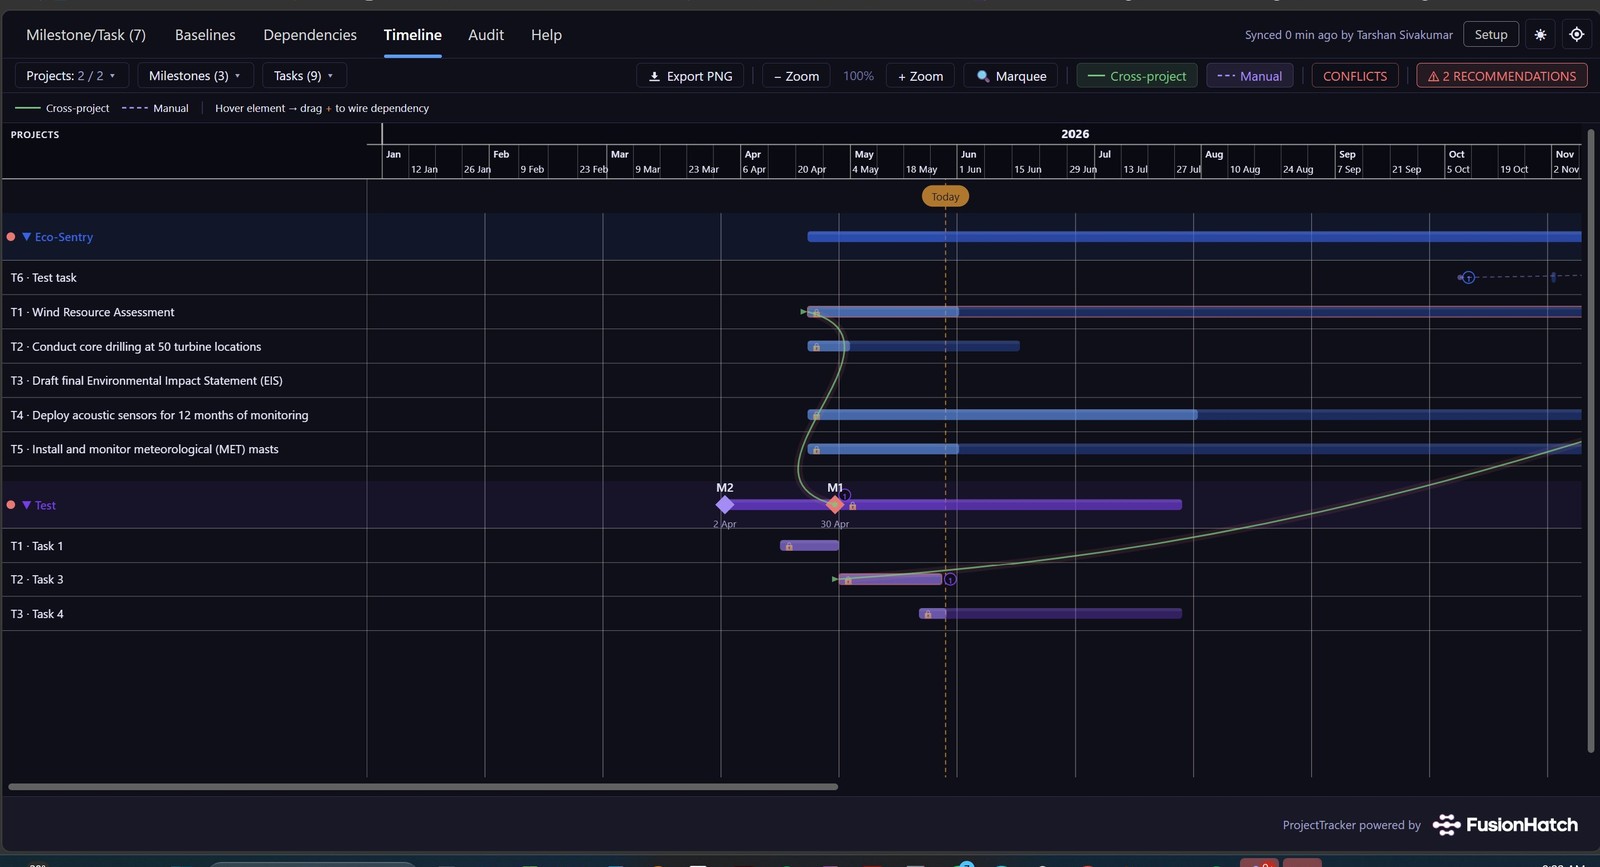Select row T1 · Task 1
Screen dimensions: 1600x867
(x=184, y=546)
